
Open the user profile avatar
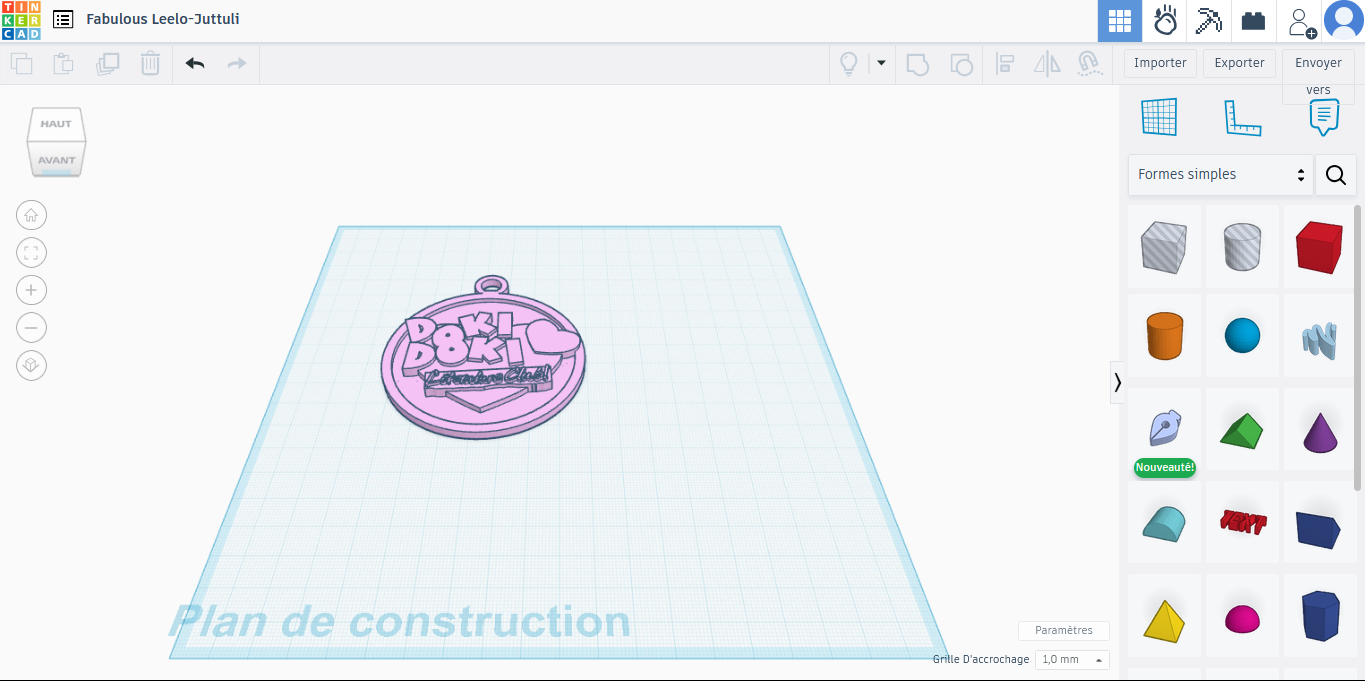[1343, 20]
